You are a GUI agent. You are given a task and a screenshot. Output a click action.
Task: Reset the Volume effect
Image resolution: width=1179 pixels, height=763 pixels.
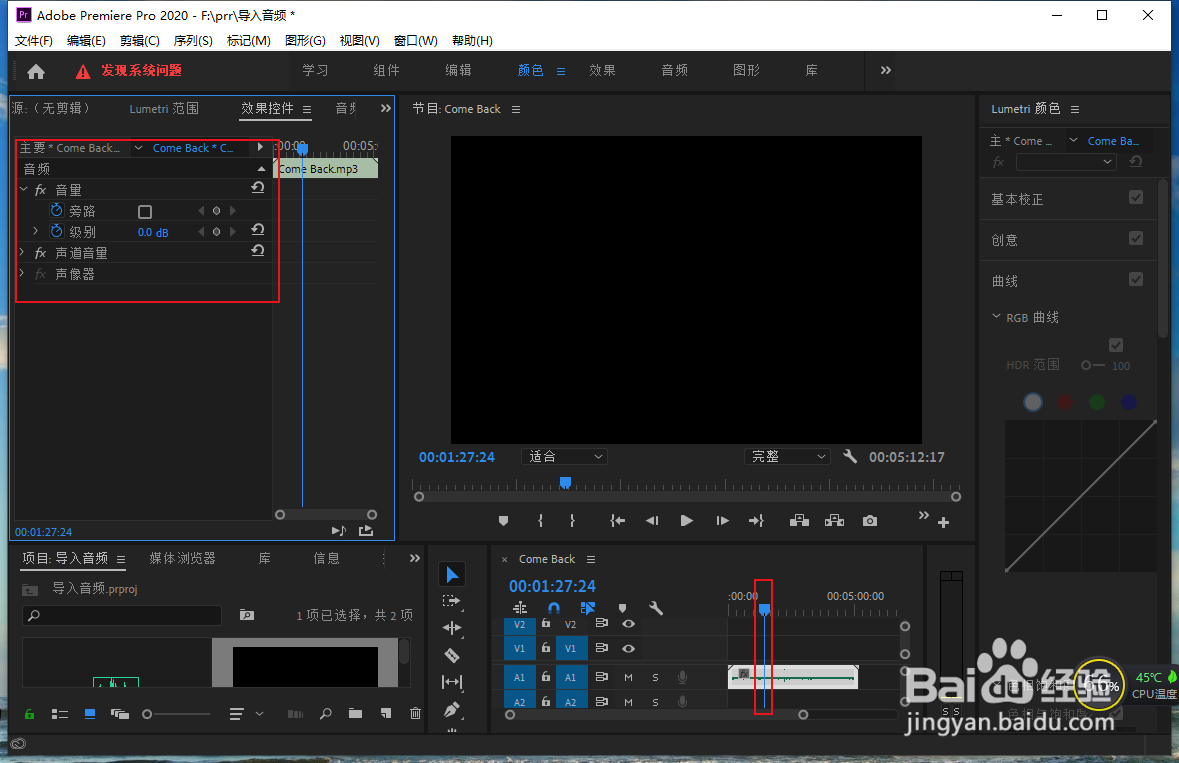[258, 187]
